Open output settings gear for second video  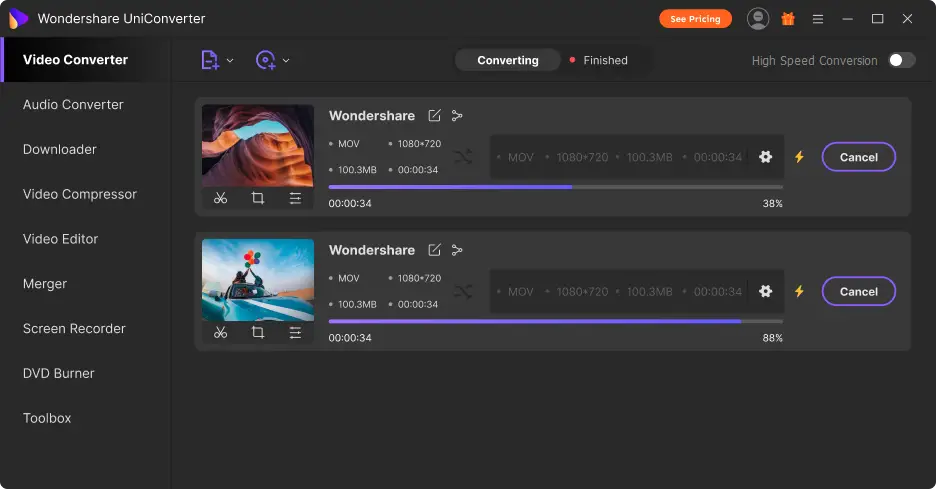click(765, 291)
